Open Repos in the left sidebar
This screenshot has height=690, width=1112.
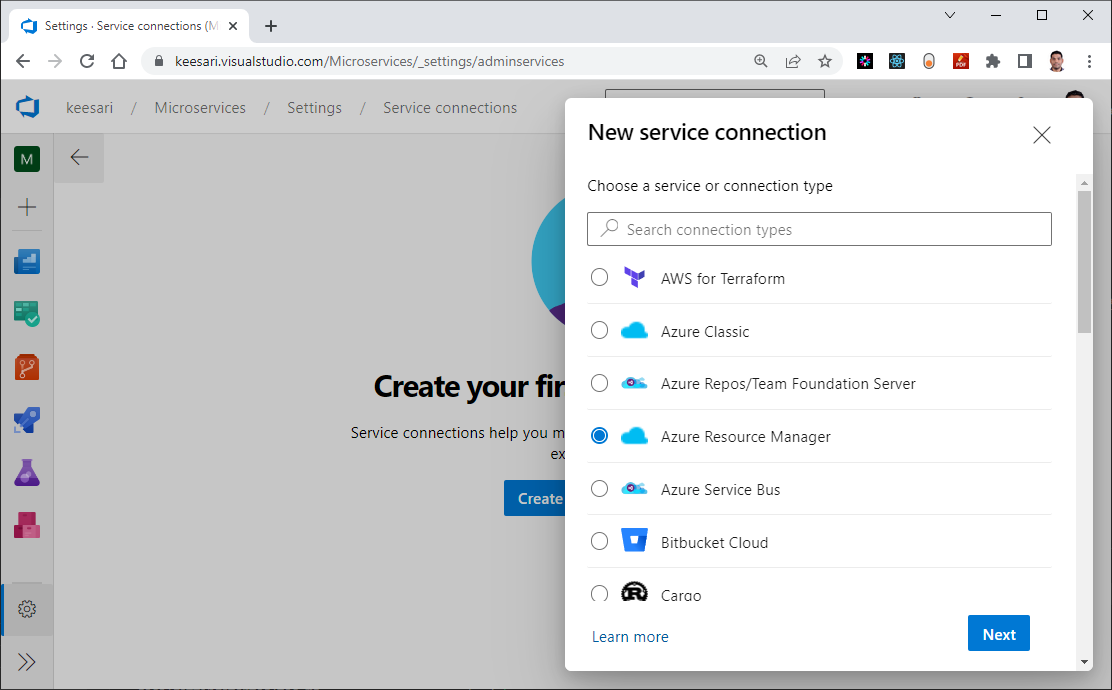click(x=27, y=367)
